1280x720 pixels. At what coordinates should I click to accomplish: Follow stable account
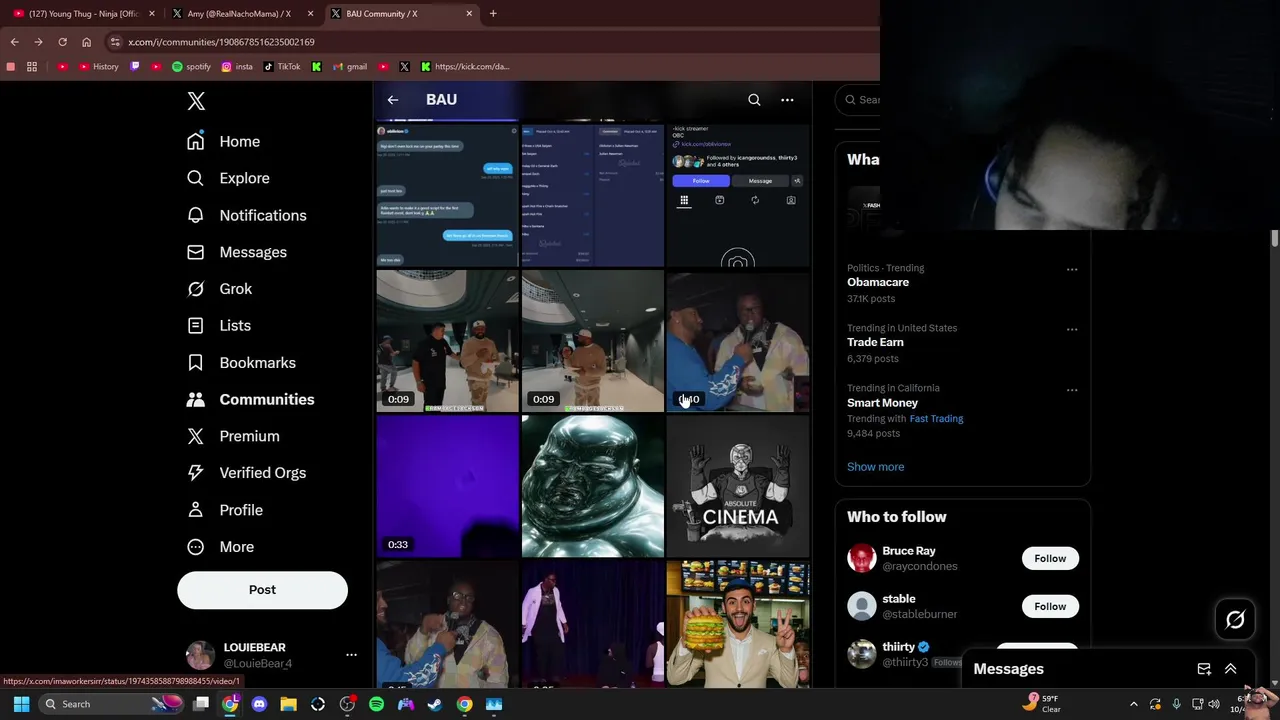coord(1050,607)
